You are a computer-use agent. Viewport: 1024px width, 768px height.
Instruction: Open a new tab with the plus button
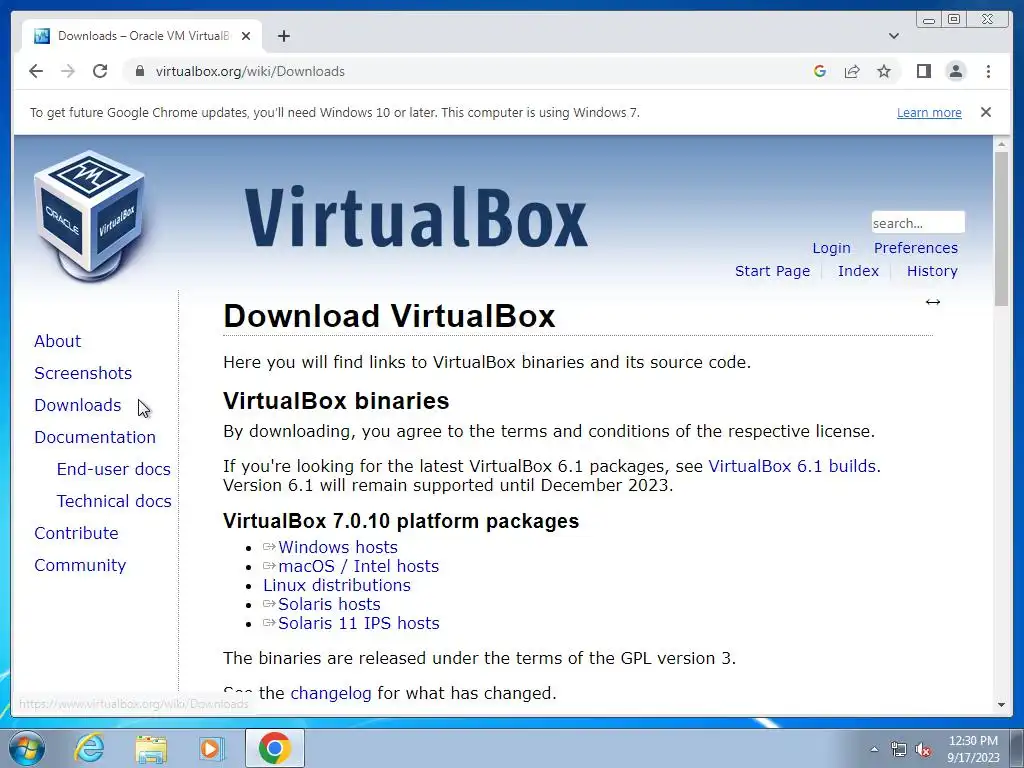tap(283, 36)
